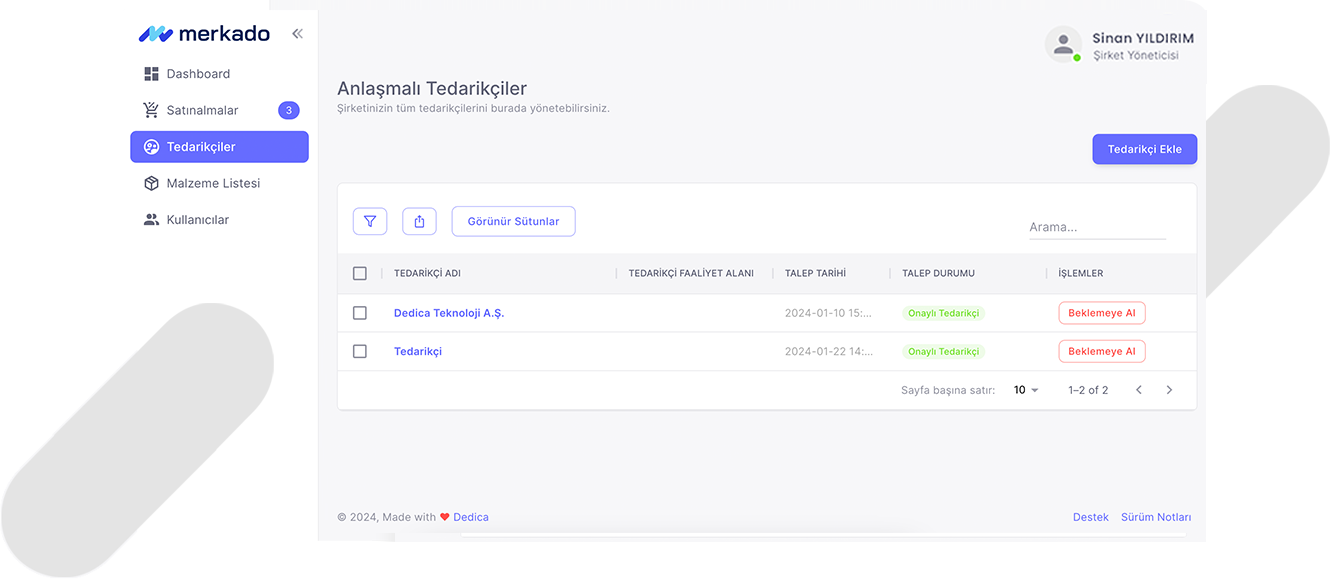
Task: Go to the previous page arrow
Action: pos(1138,390)
